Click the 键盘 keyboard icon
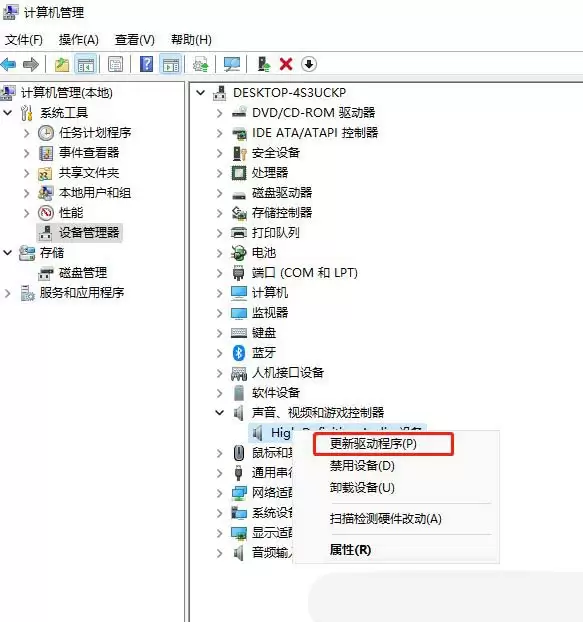The width and height of the screenshot is (583, 622). click(x=239, y=333)
